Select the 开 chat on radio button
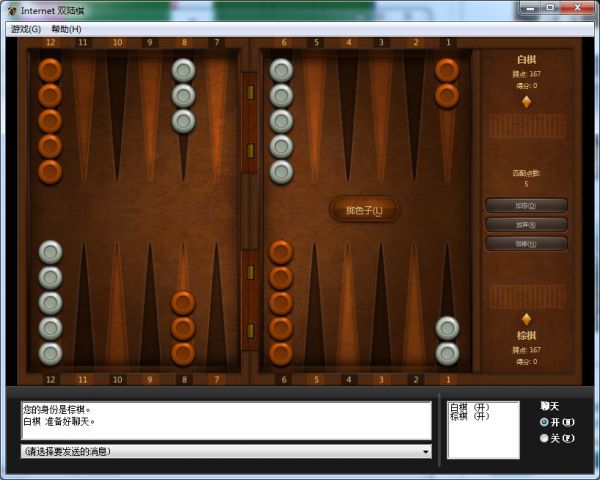The height and width of the screenshot is (480, 600). tap(544, 422)
